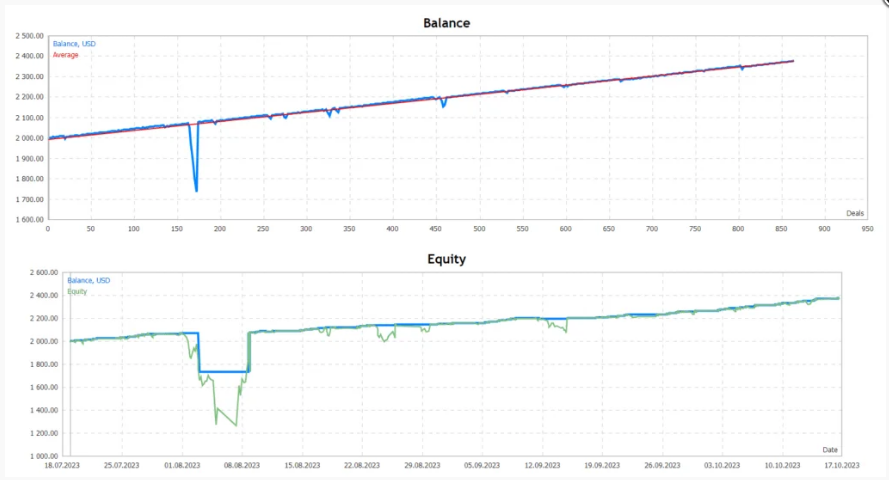This screenshot has width=889, height=480.
Task: Click the "500" deals tick label
Action: (x=479, y=229)
